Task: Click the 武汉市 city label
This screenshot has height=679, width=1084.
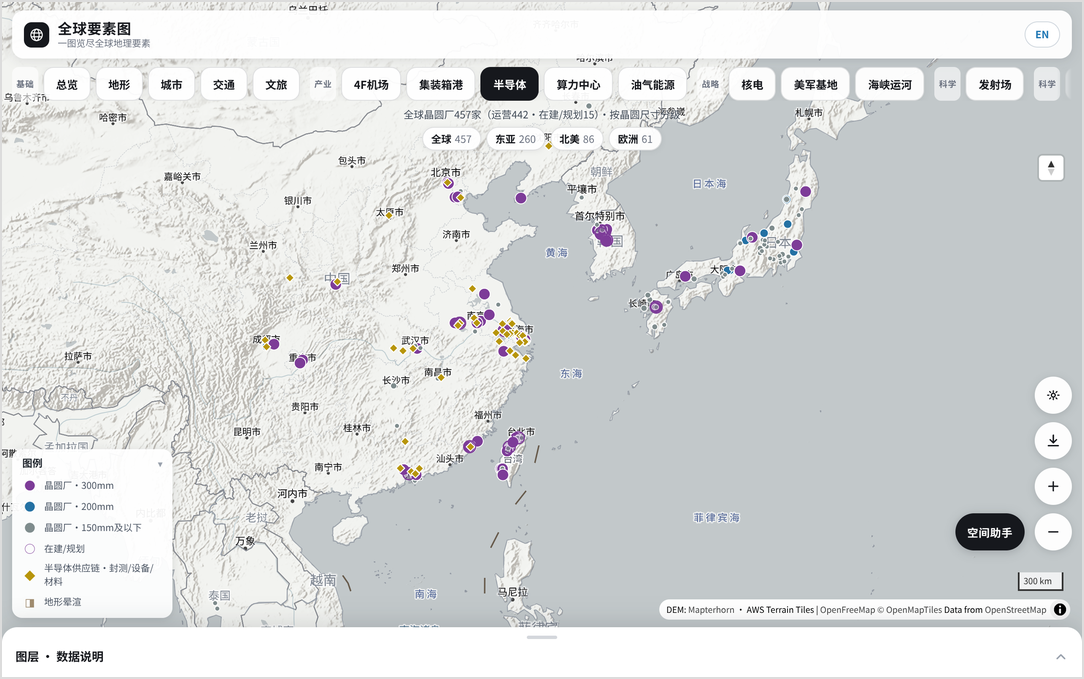Action: click(x=415, y=340)
